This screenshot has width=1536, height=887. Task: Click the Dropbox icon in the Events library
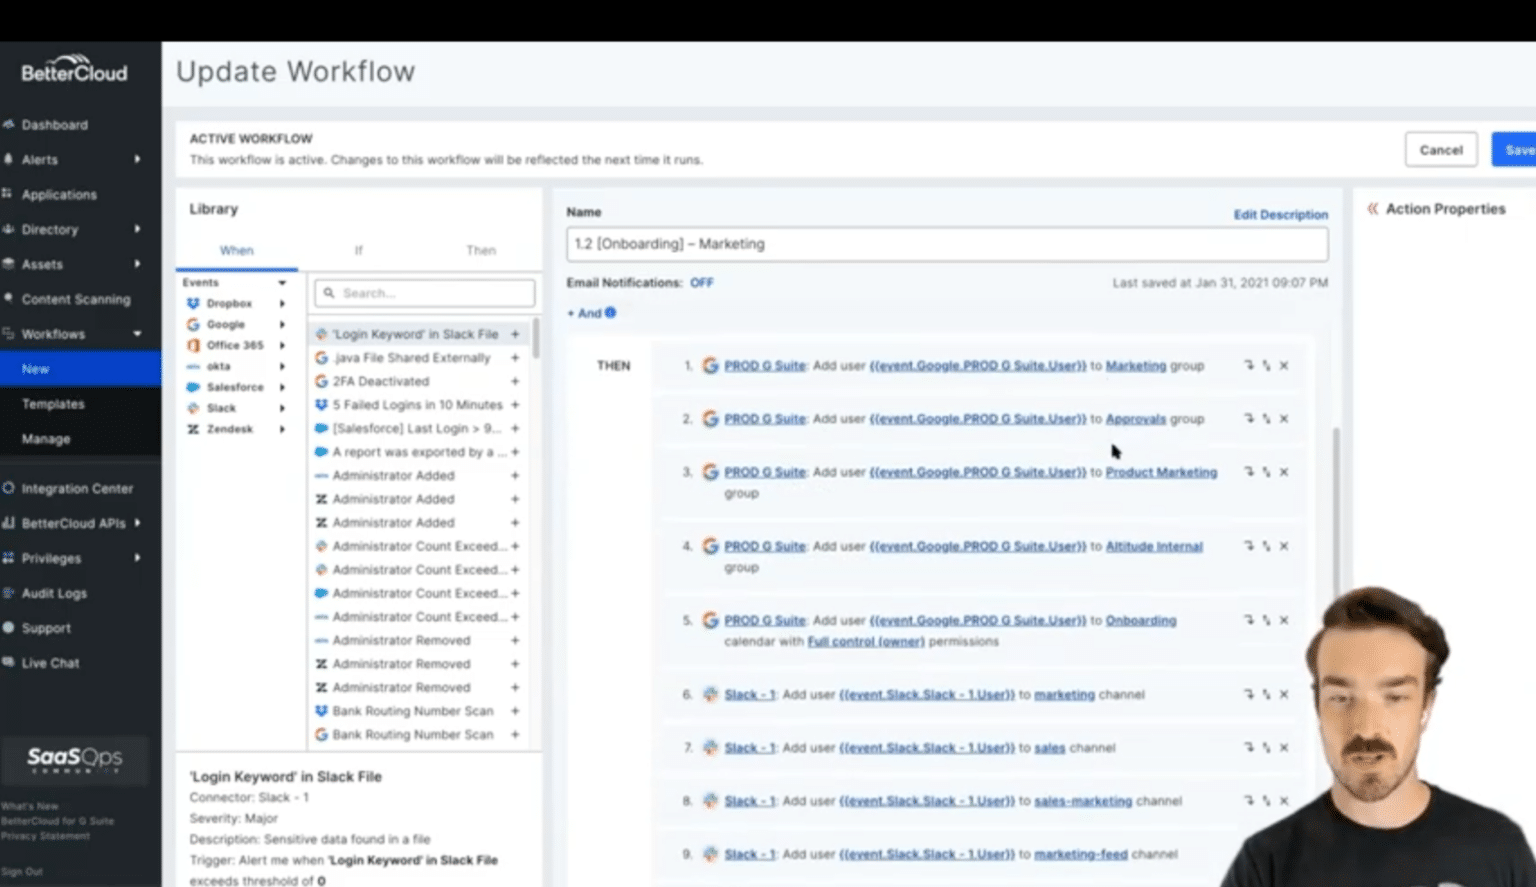[194, 303]
